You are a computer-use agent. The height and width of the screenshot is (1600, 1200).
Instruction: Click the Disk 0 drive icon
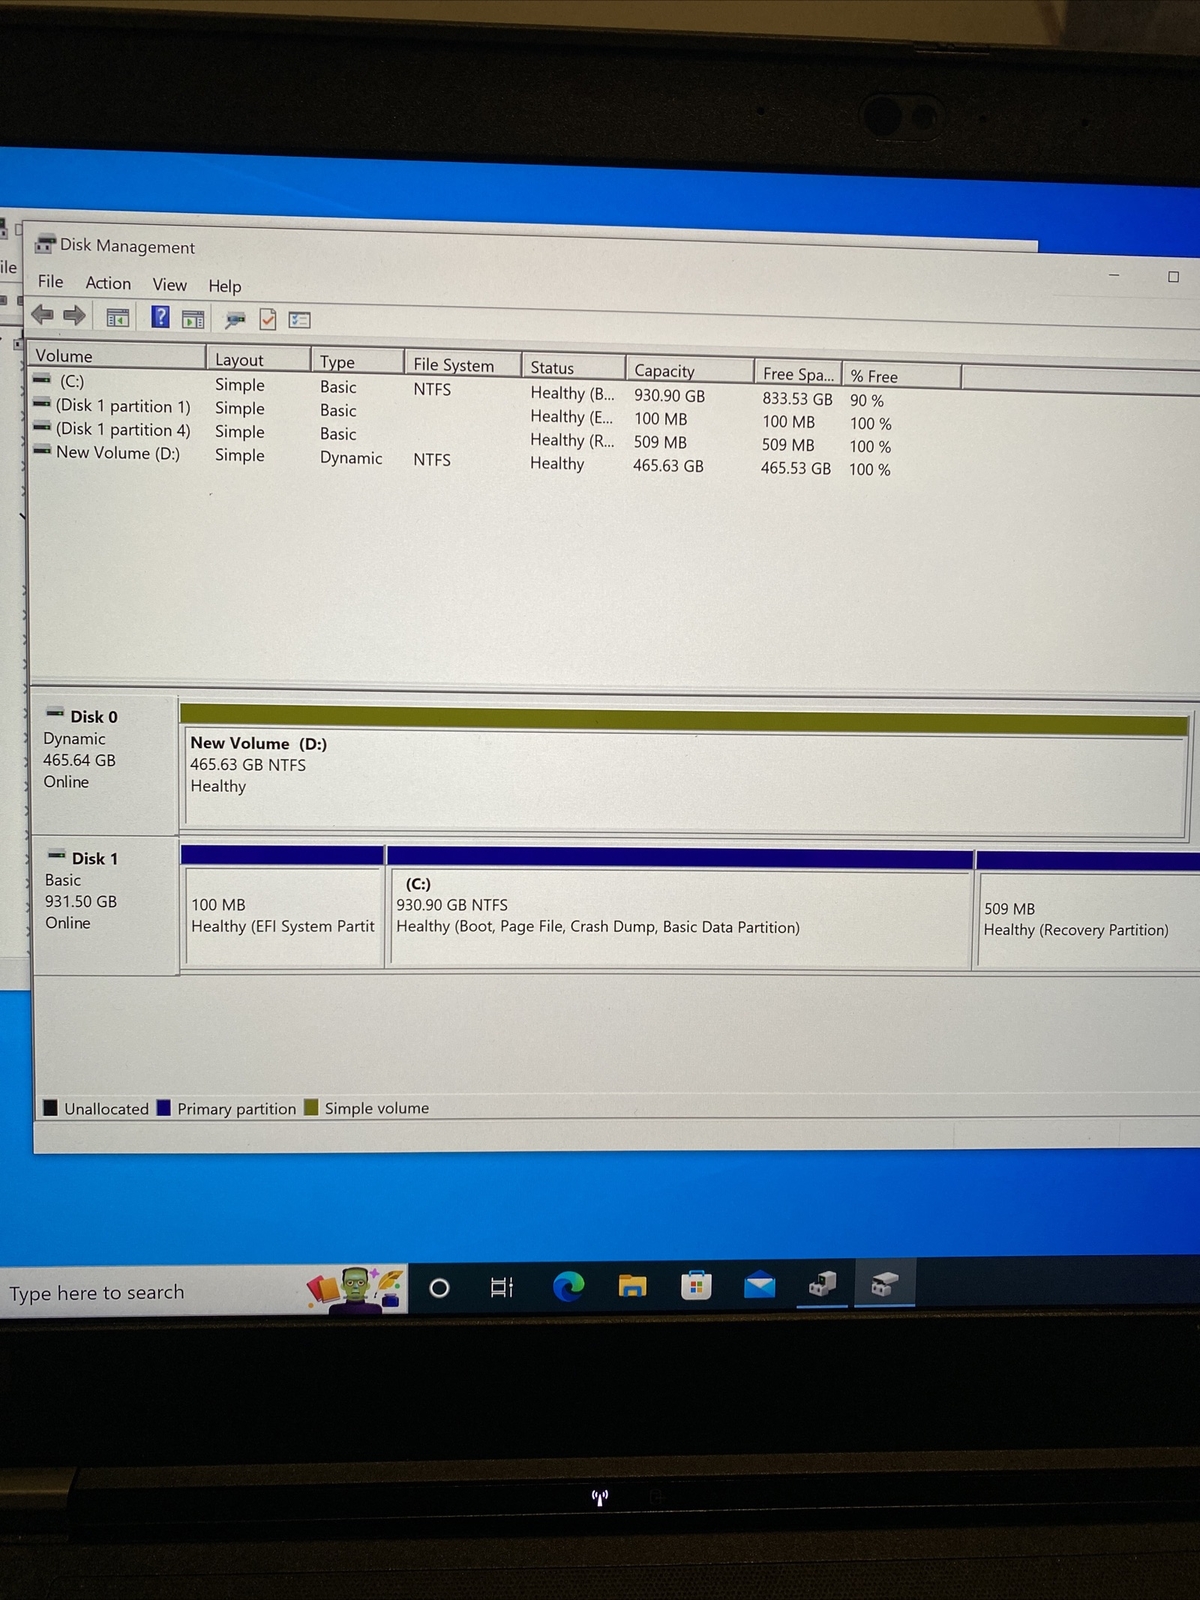pyautogui.click(x=56, y=714)
